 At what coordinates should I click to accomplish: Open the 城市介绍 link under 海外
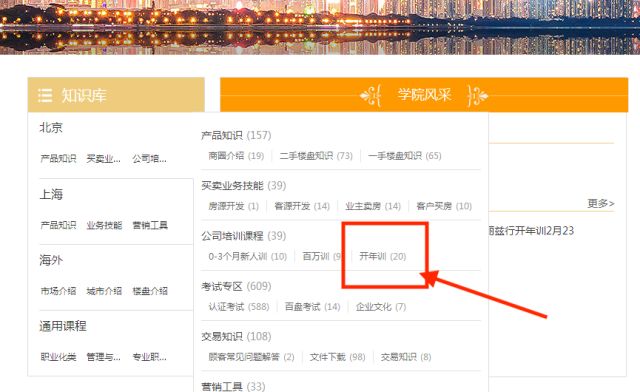tap(104, 291)
